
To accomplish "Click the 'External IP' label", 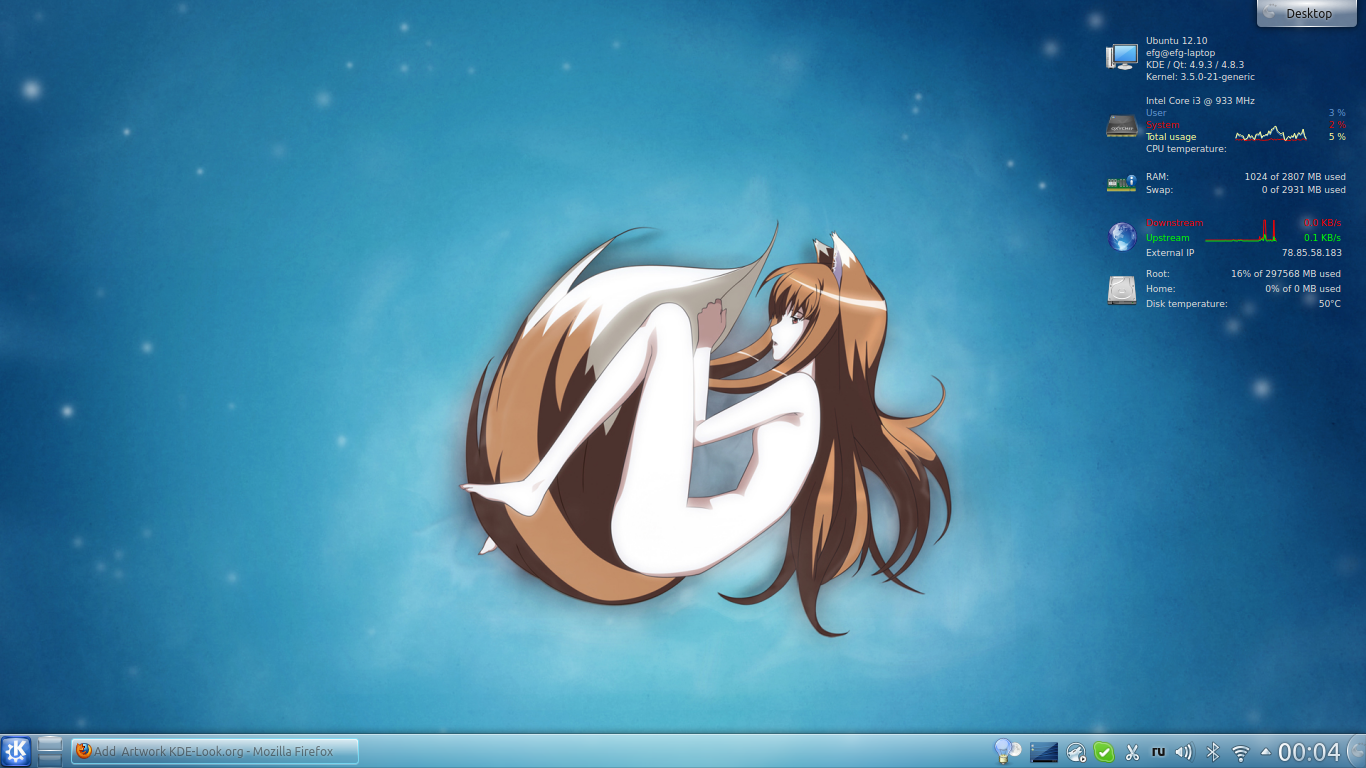I will (x=1170, y=253).
